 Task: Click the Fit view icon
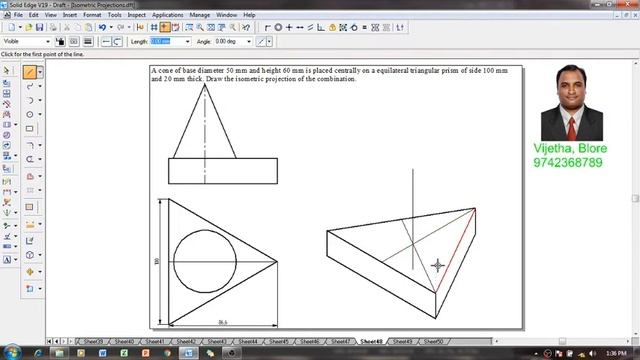211,28
